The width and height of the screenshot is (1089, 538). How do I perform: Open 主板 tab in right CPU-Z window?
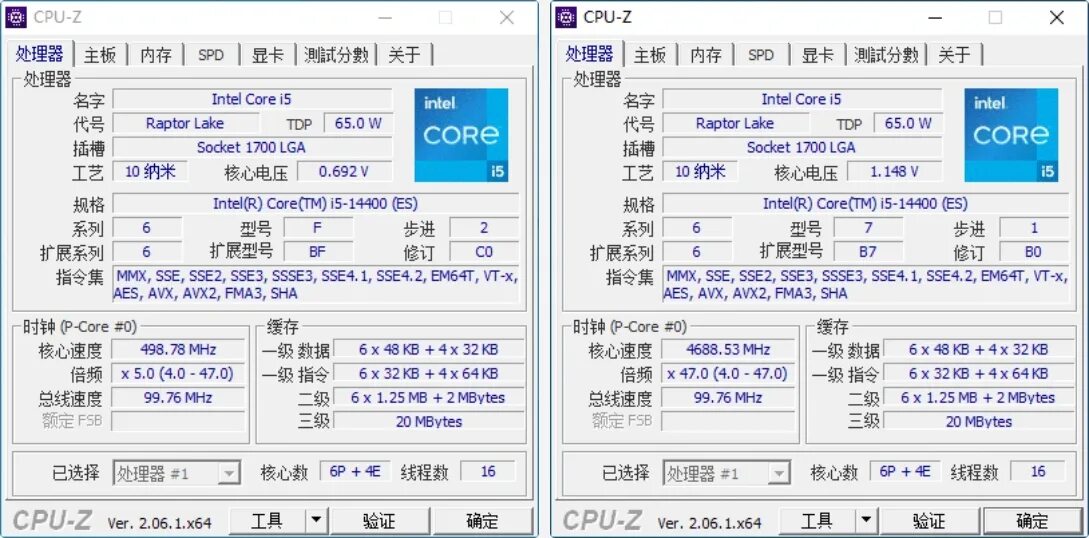point(650,55)
